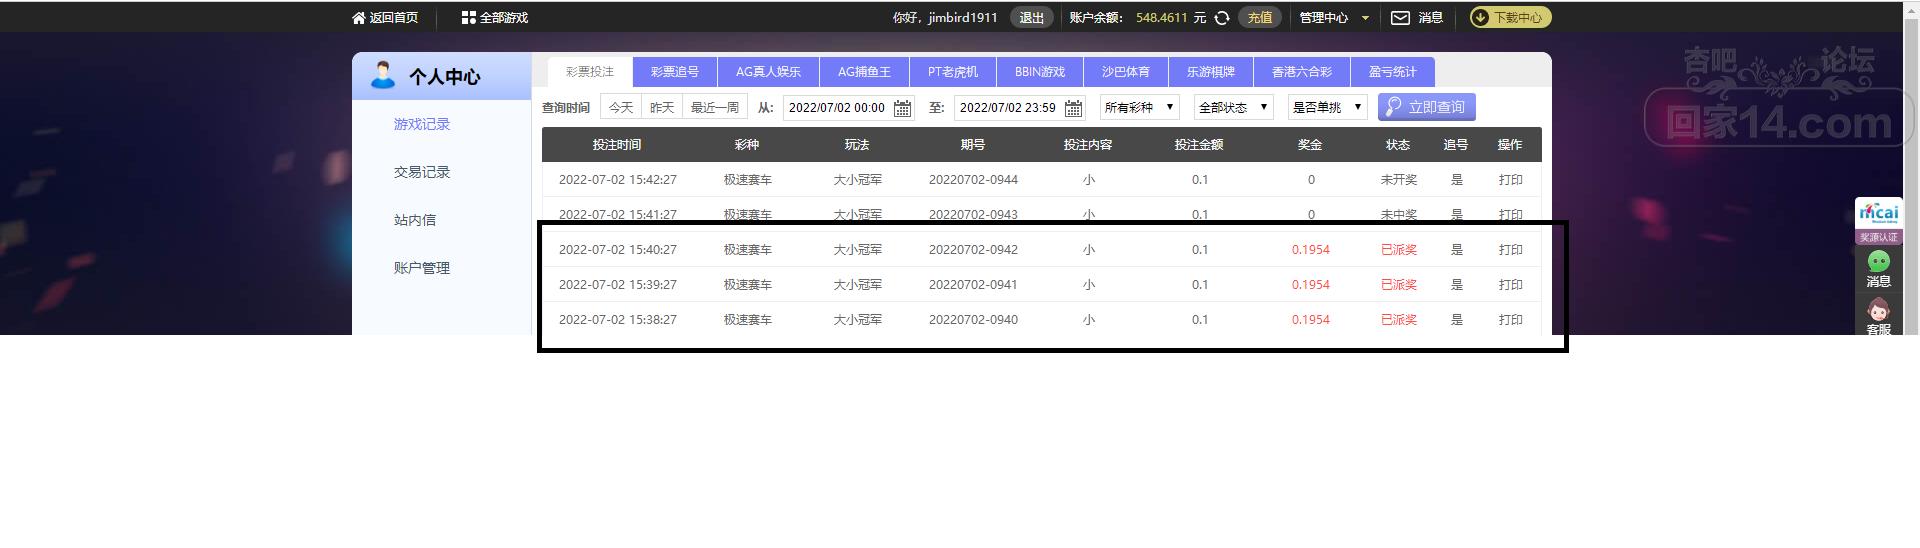Viewport: 1920px width, 548px height.
Task: Click prize 0.1954 in row 20220702-0940
Action: pos(1310,320)
